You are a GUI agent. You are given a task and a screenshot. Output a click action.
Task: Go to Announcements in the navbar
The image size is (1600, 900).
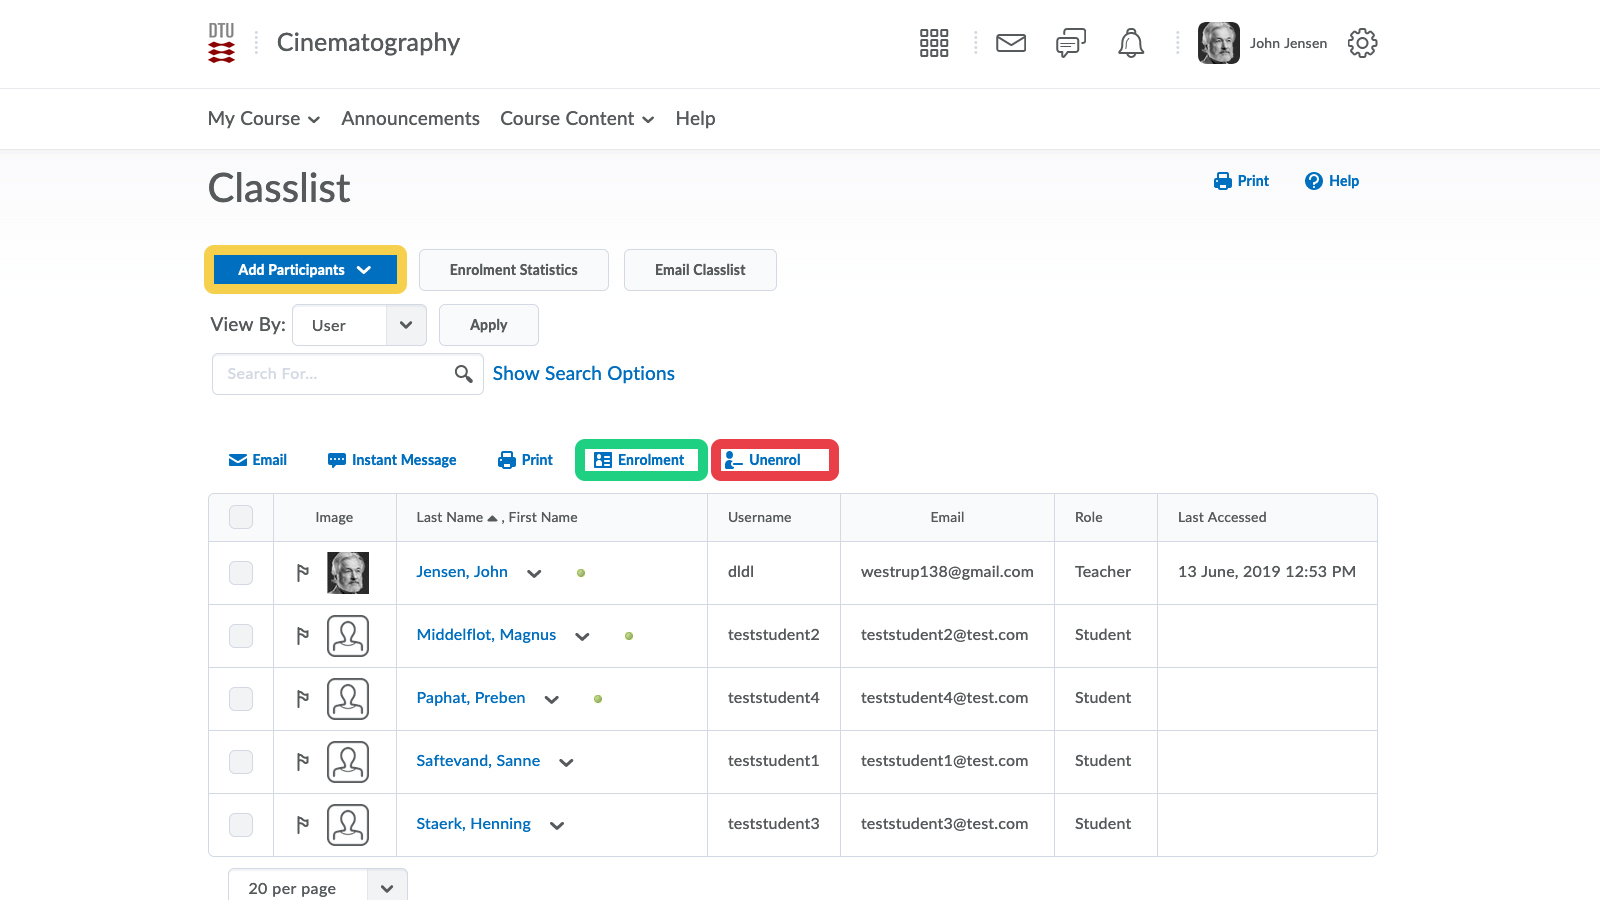(410, 119)
